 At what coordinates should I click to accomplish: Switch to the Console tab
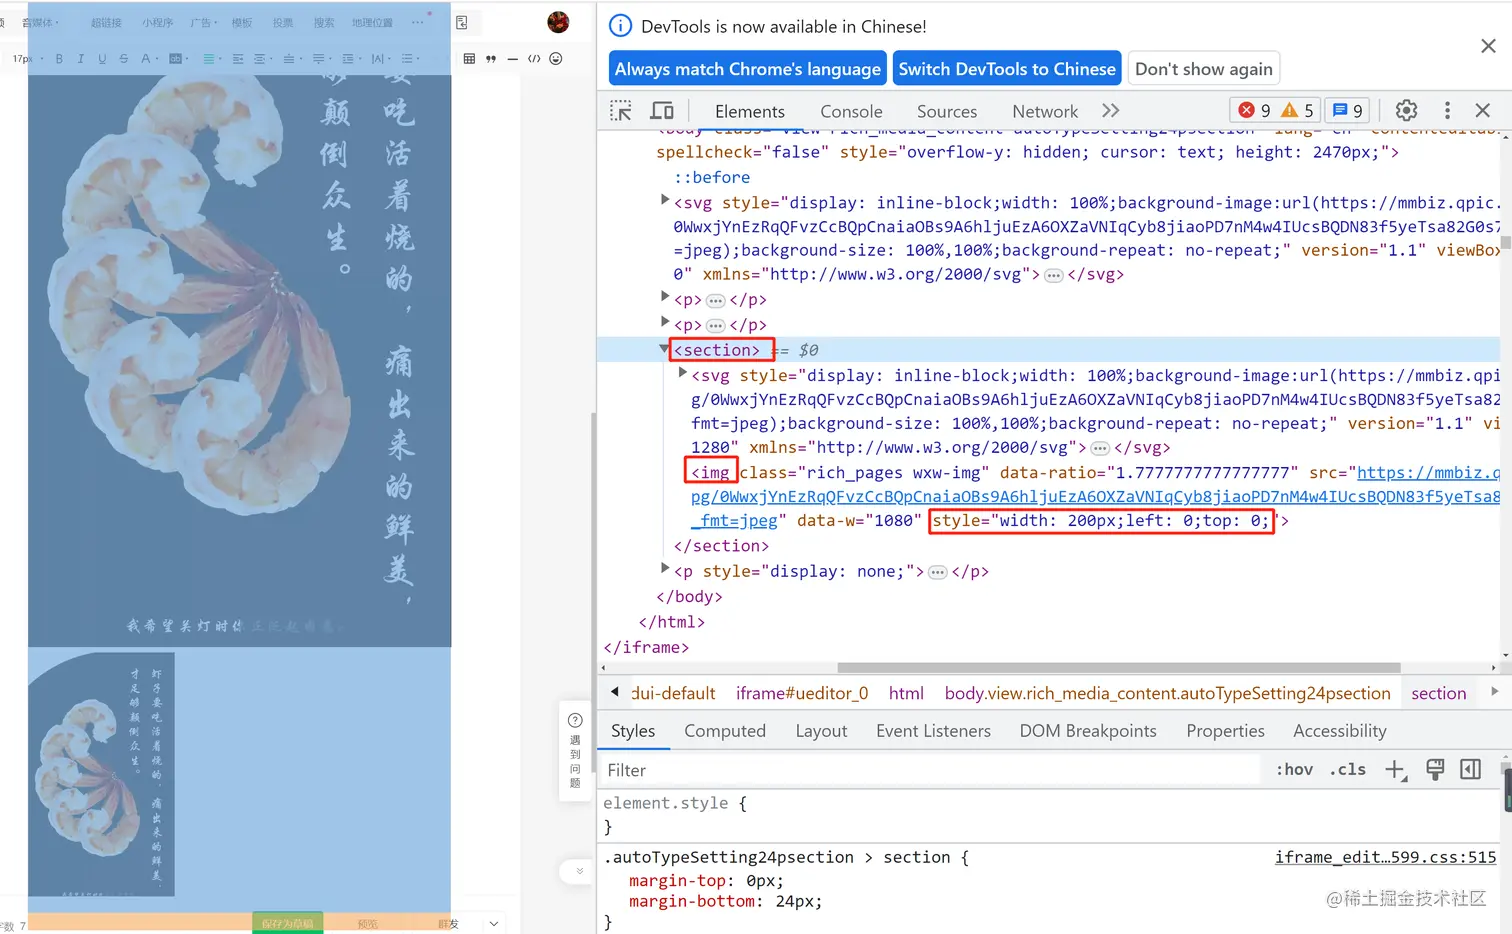(851, 111)
